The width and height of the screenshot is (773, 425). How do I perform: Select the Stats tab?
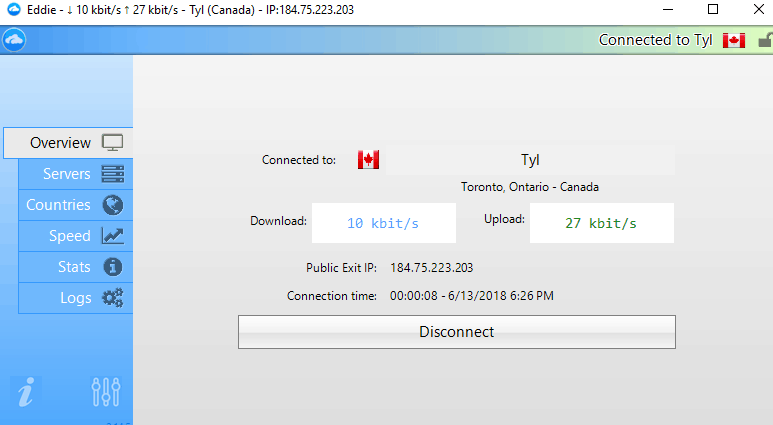click(x=75, y=267)
